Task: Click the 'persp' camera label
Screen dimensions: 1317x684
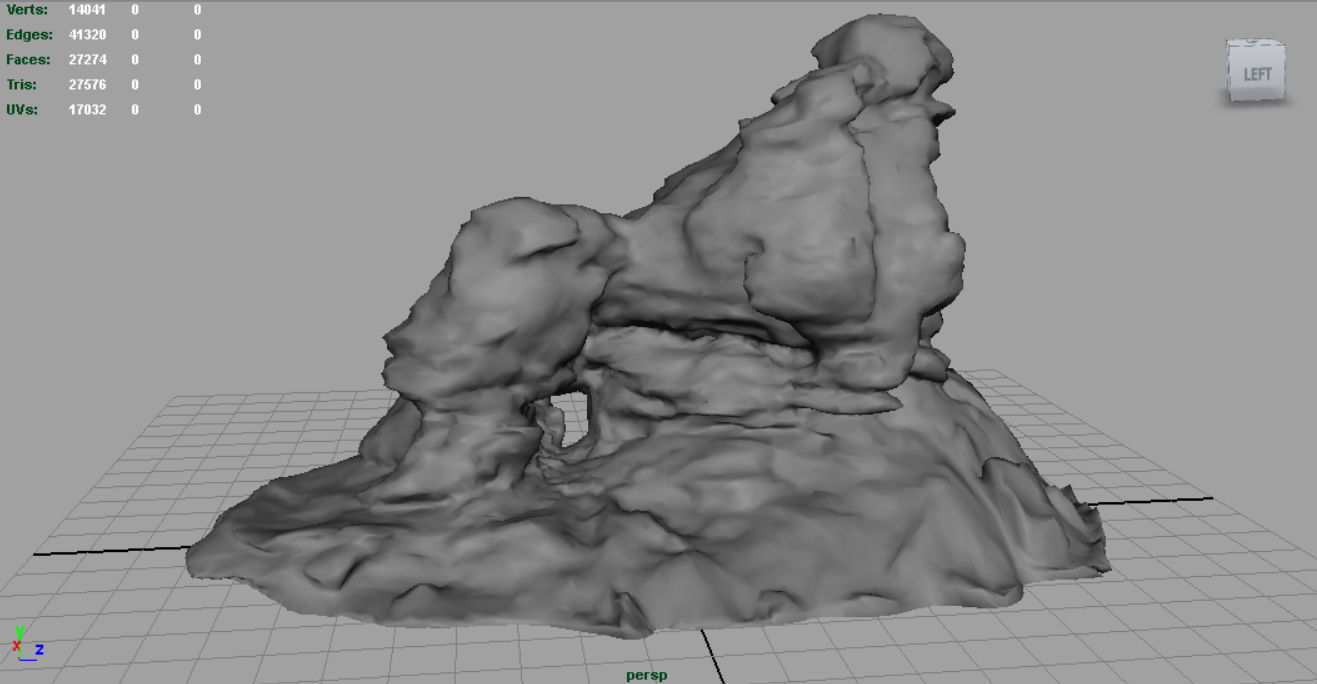Action: (647, 675)
